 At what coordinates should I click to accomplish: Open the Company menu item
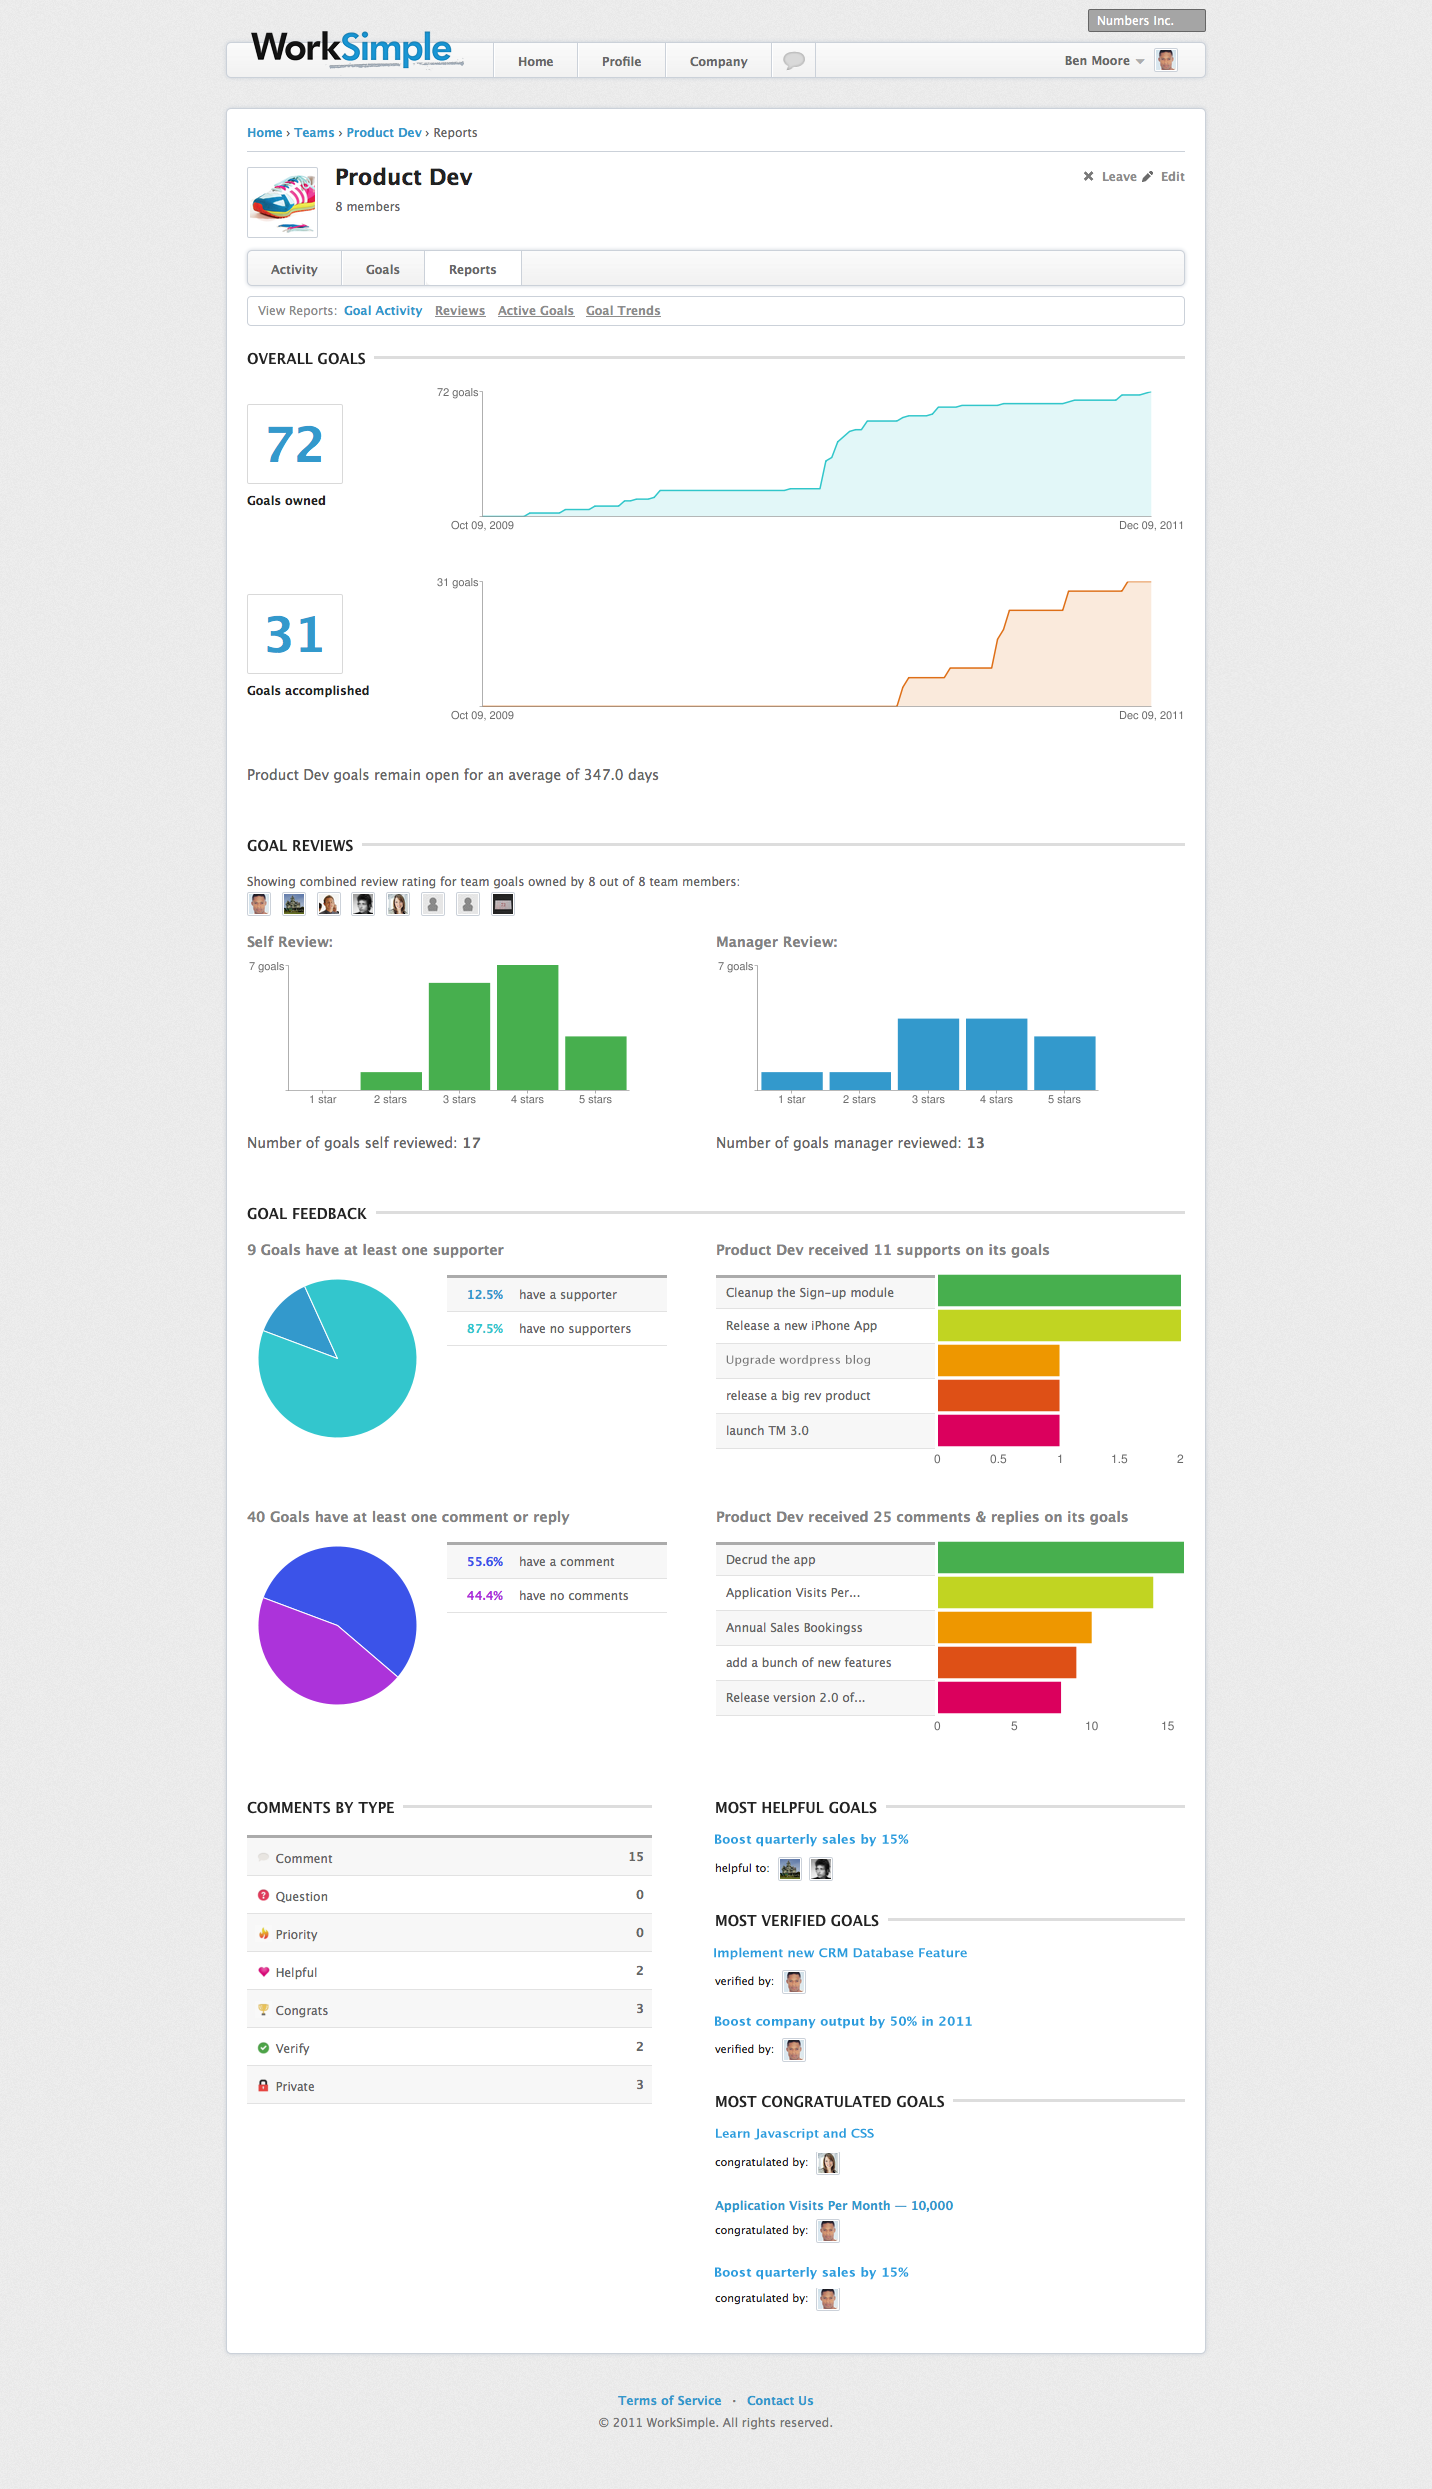(718, 61)
